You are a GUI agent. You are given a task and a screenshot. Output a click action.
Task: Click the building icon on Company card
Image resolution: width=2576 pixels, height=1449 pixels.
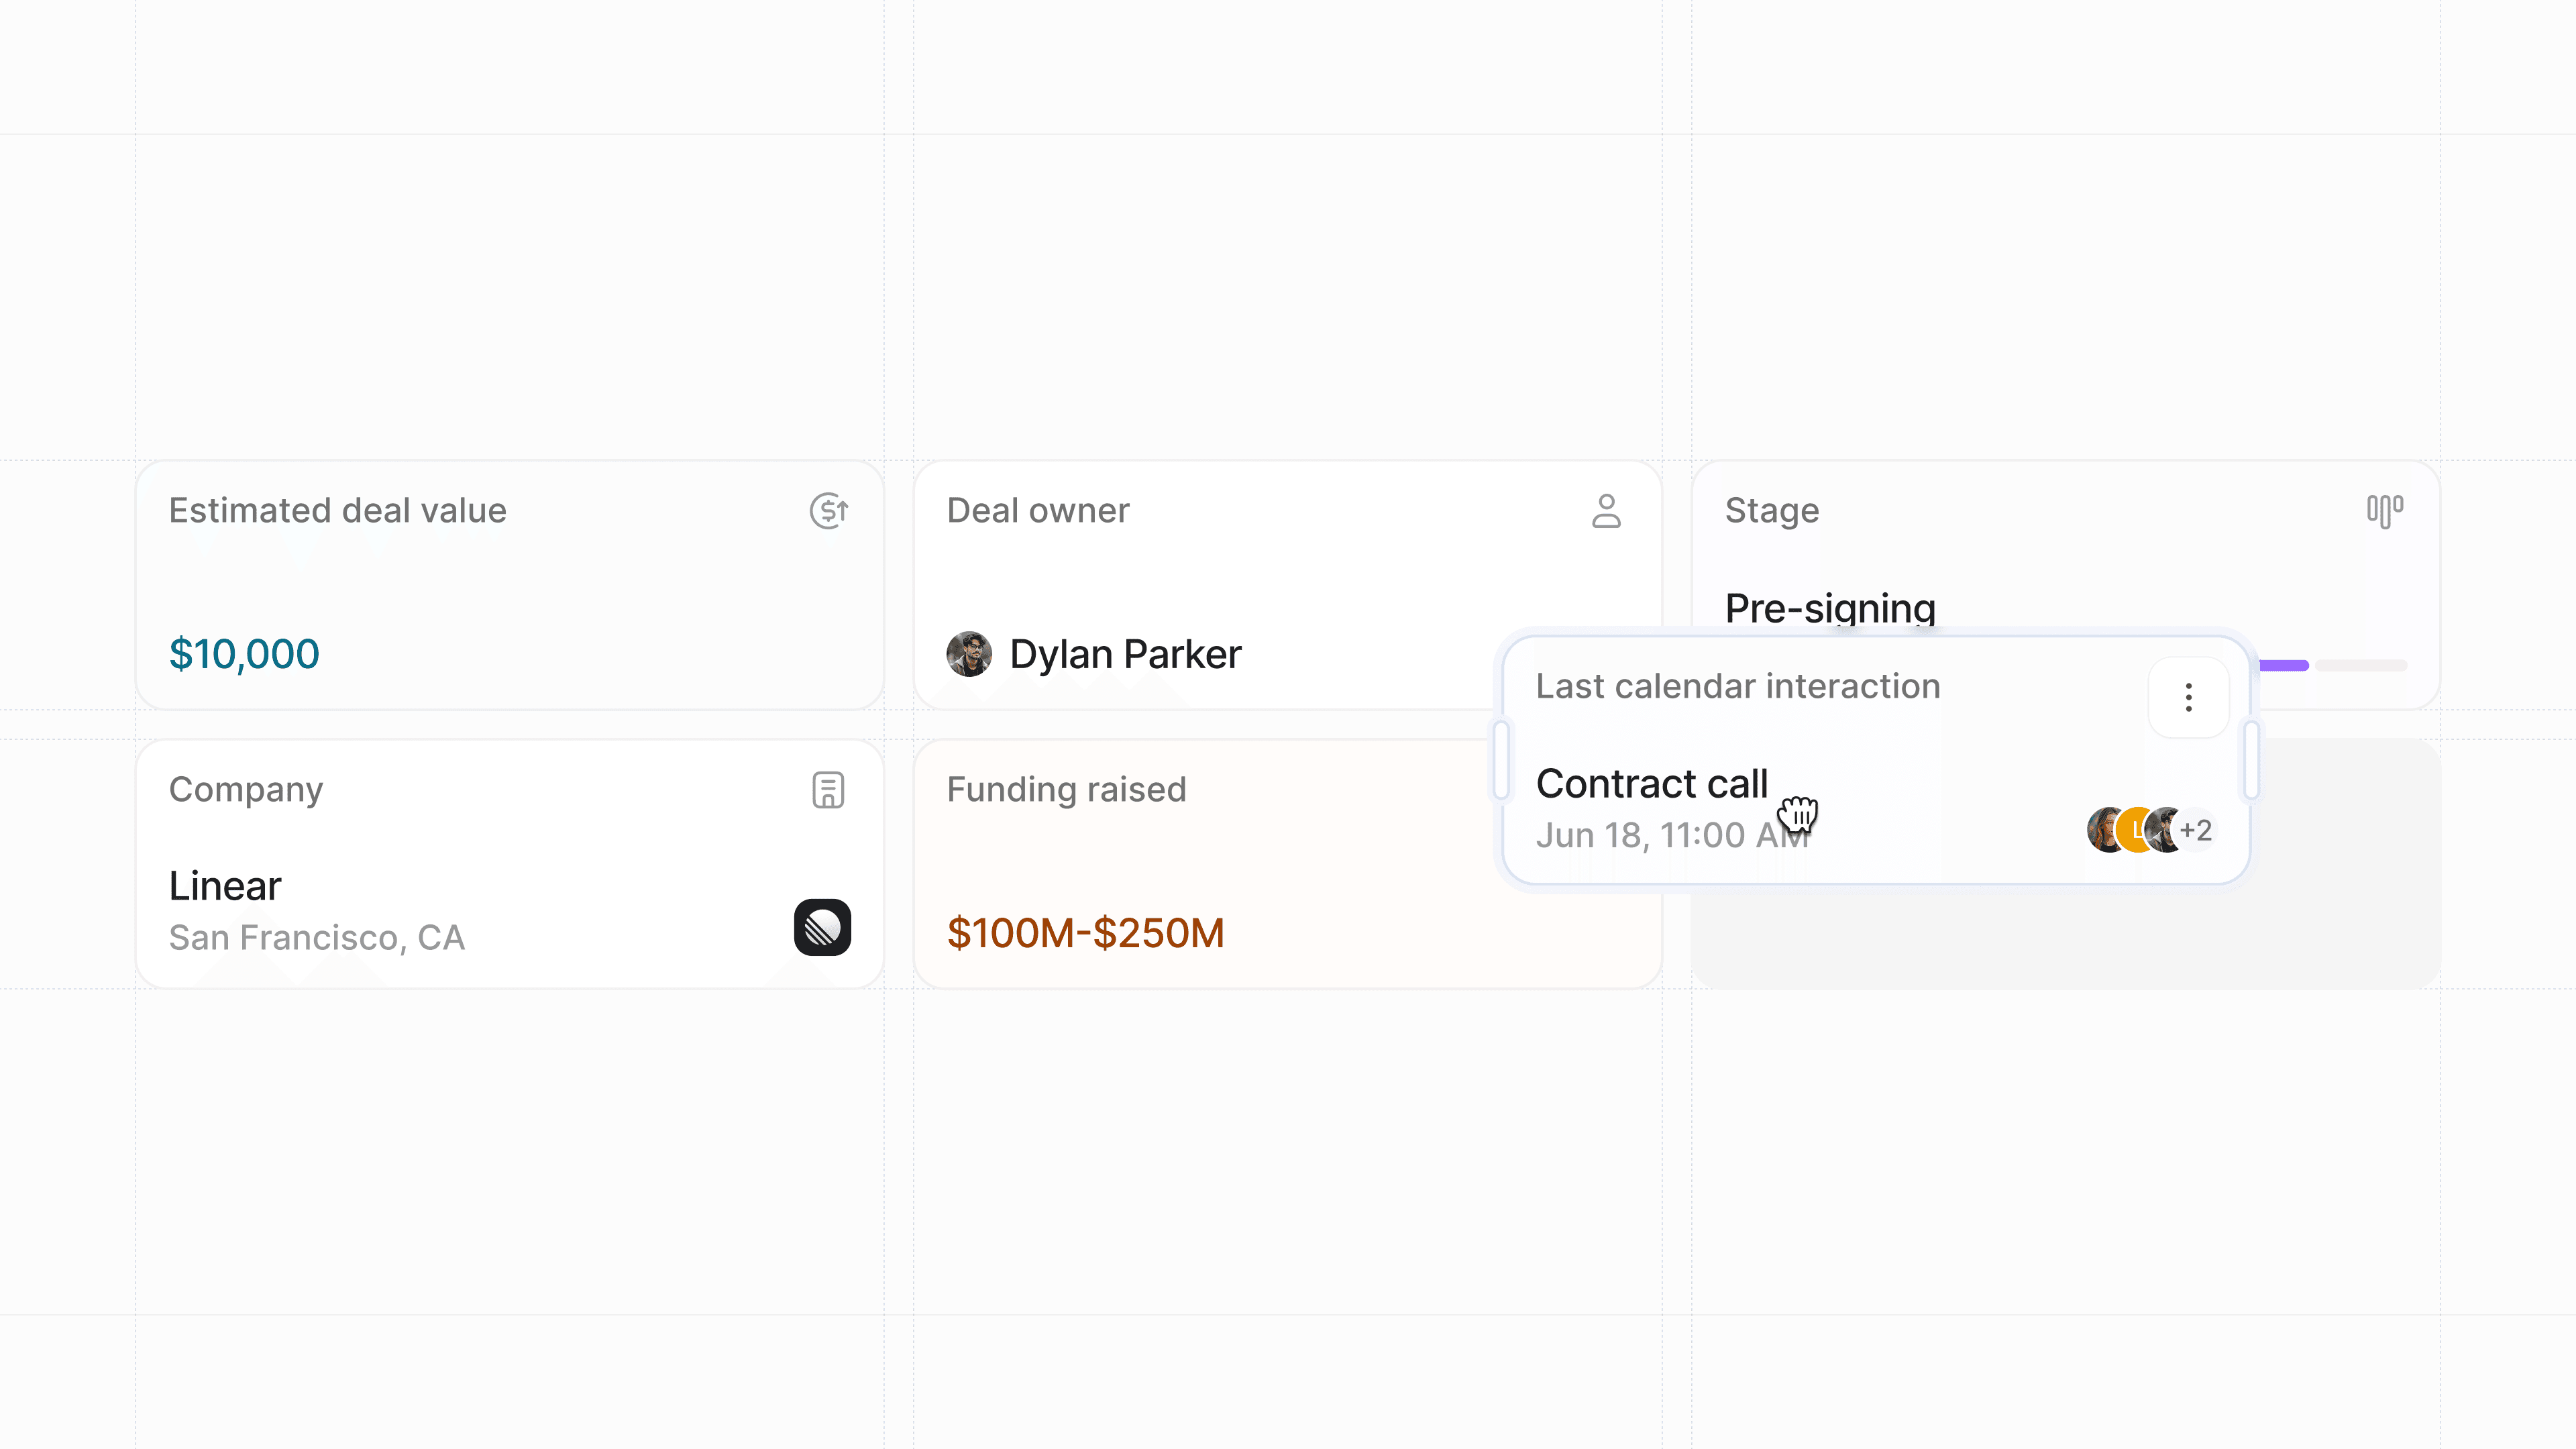828,790
